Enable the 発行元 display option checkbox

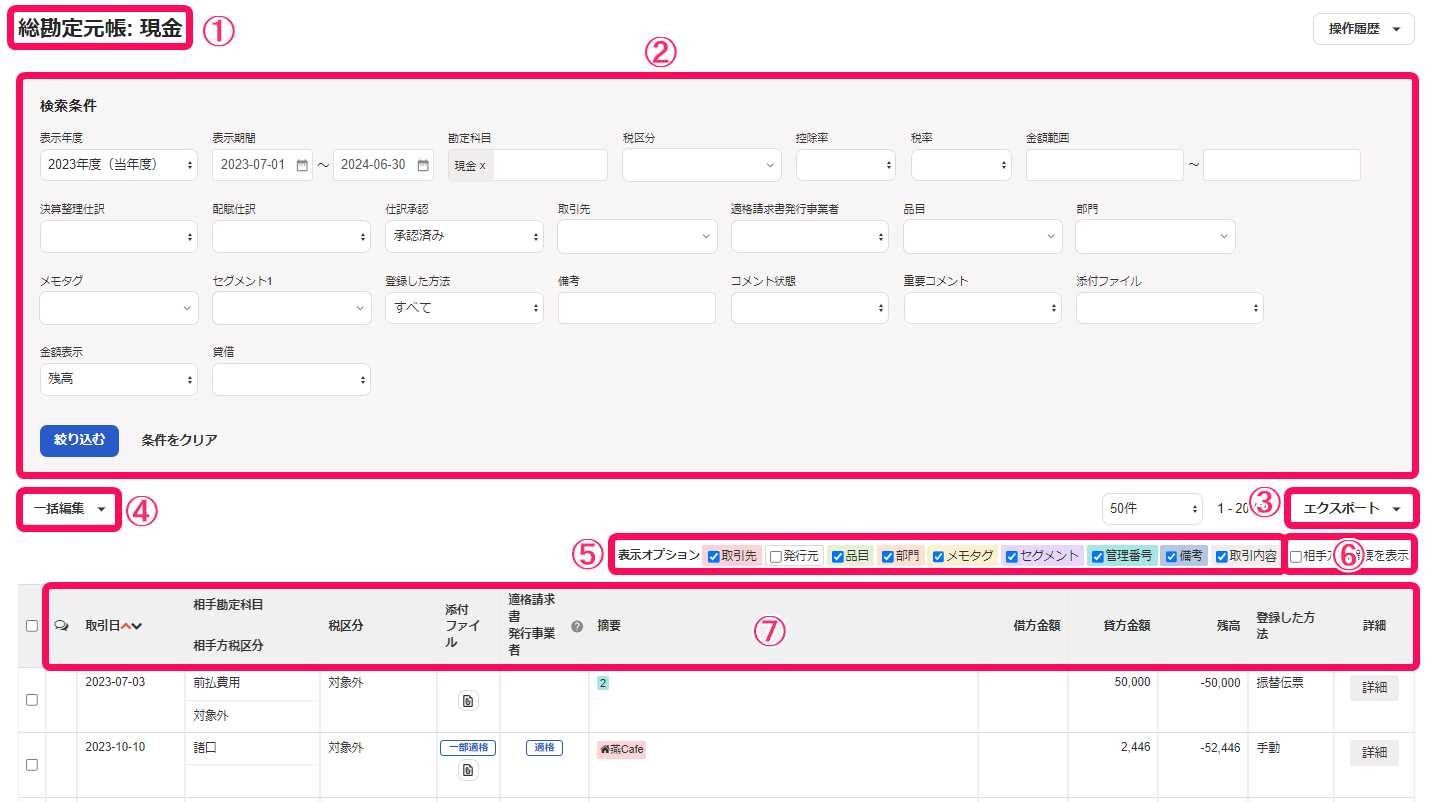(x=775, y=557)
